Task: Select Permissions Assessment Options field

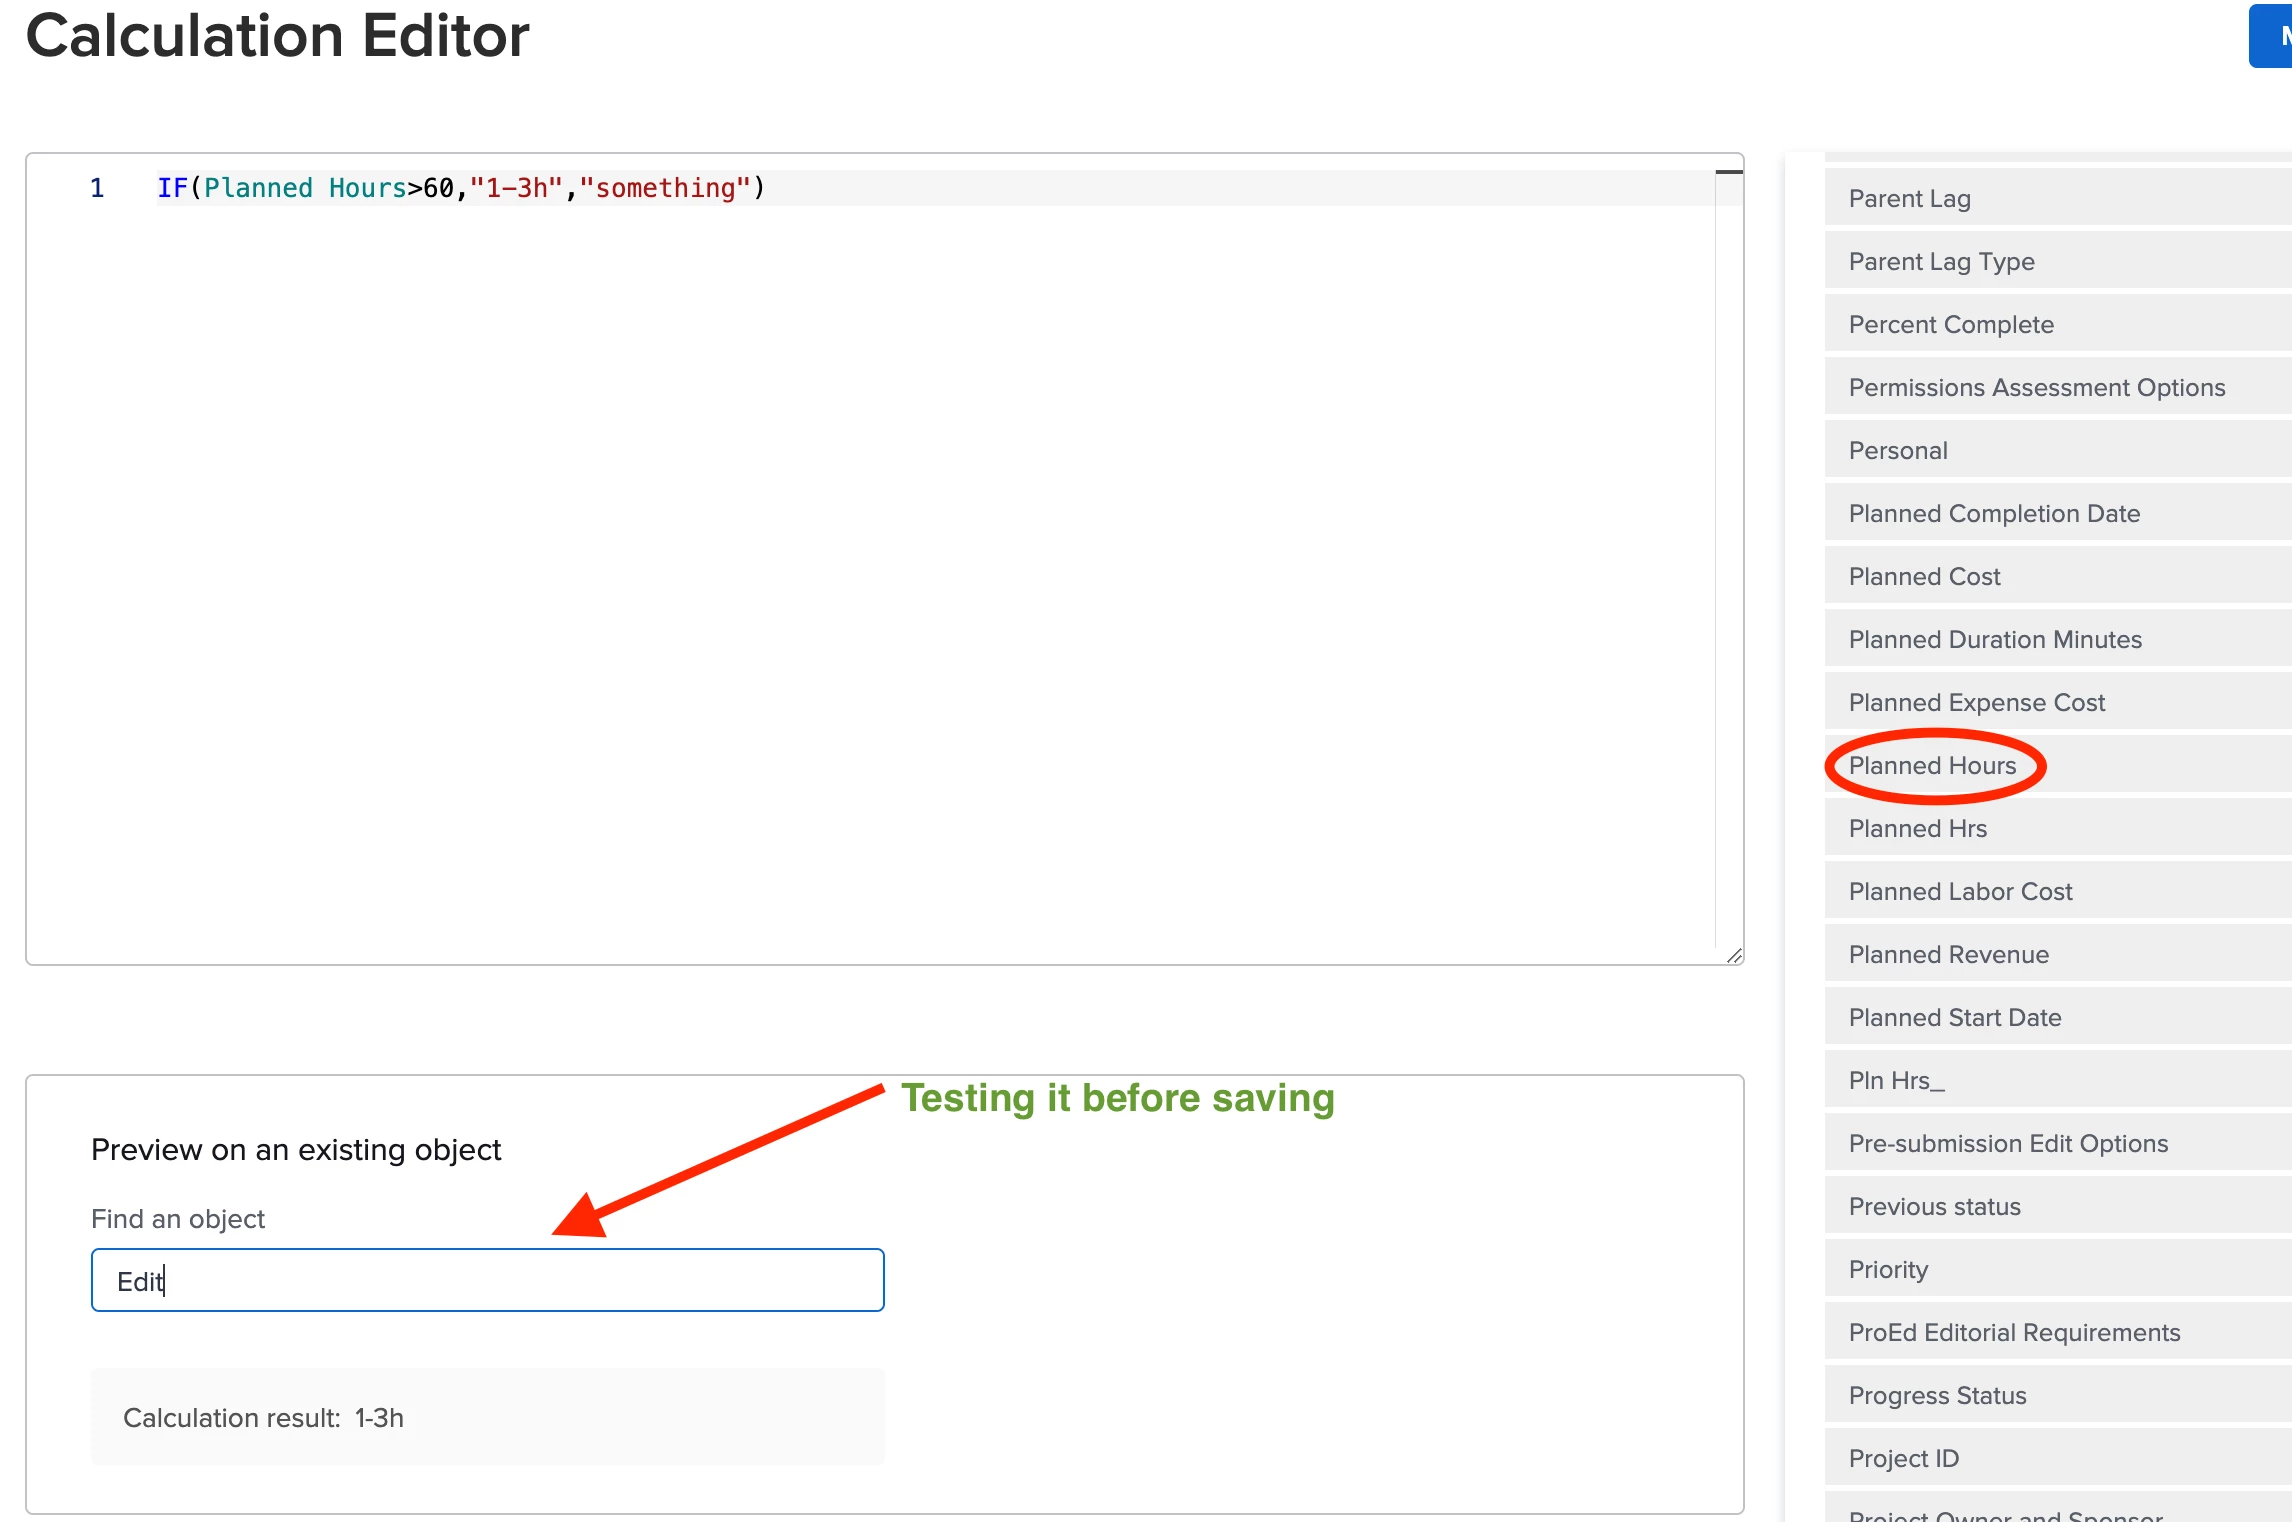Action: click(2036, 387)
